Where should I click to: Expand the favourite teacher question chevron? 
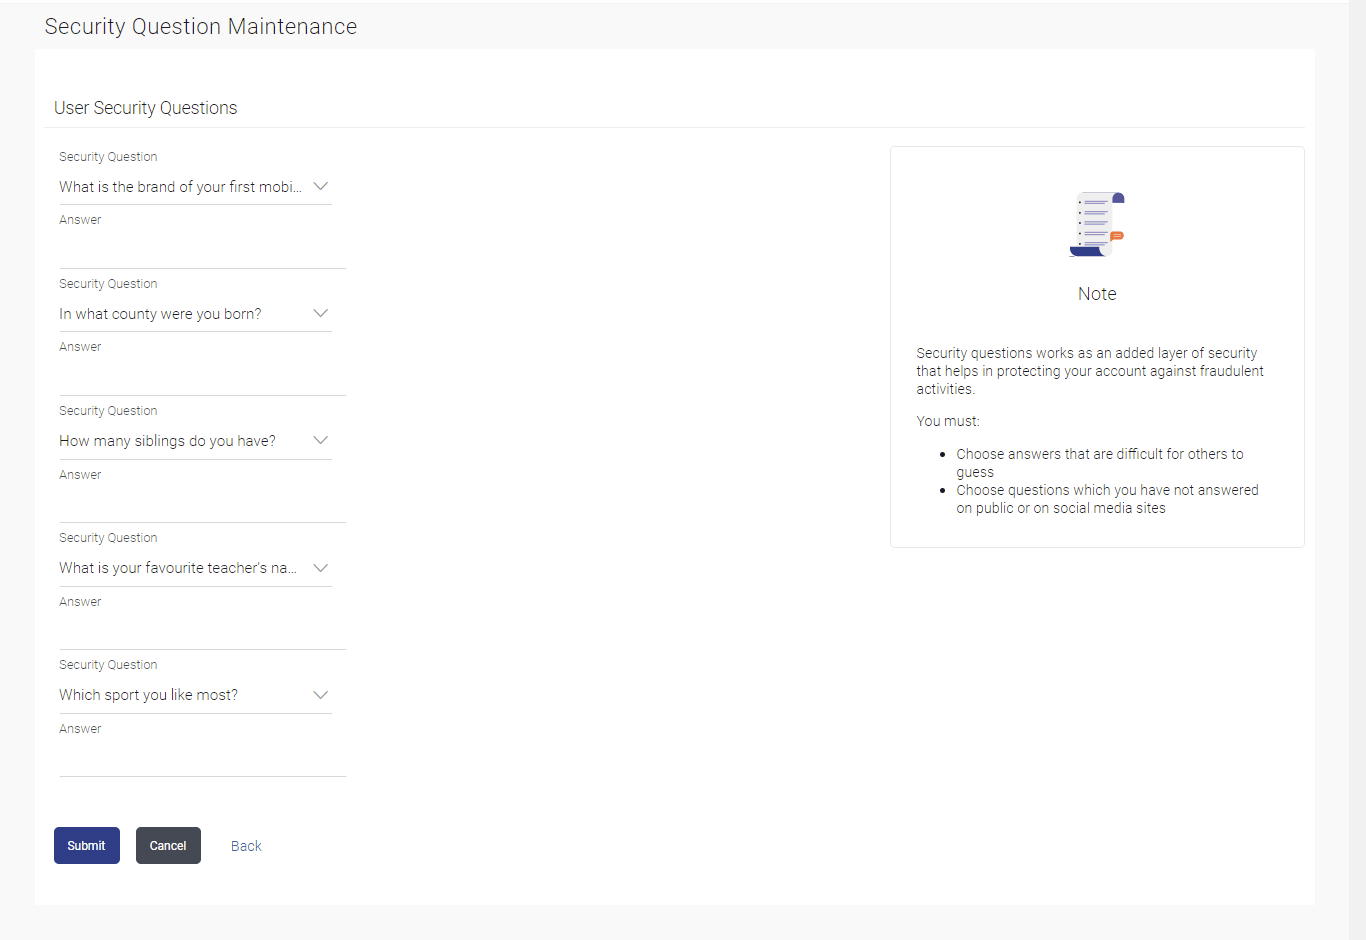click(x=320, y=568)
